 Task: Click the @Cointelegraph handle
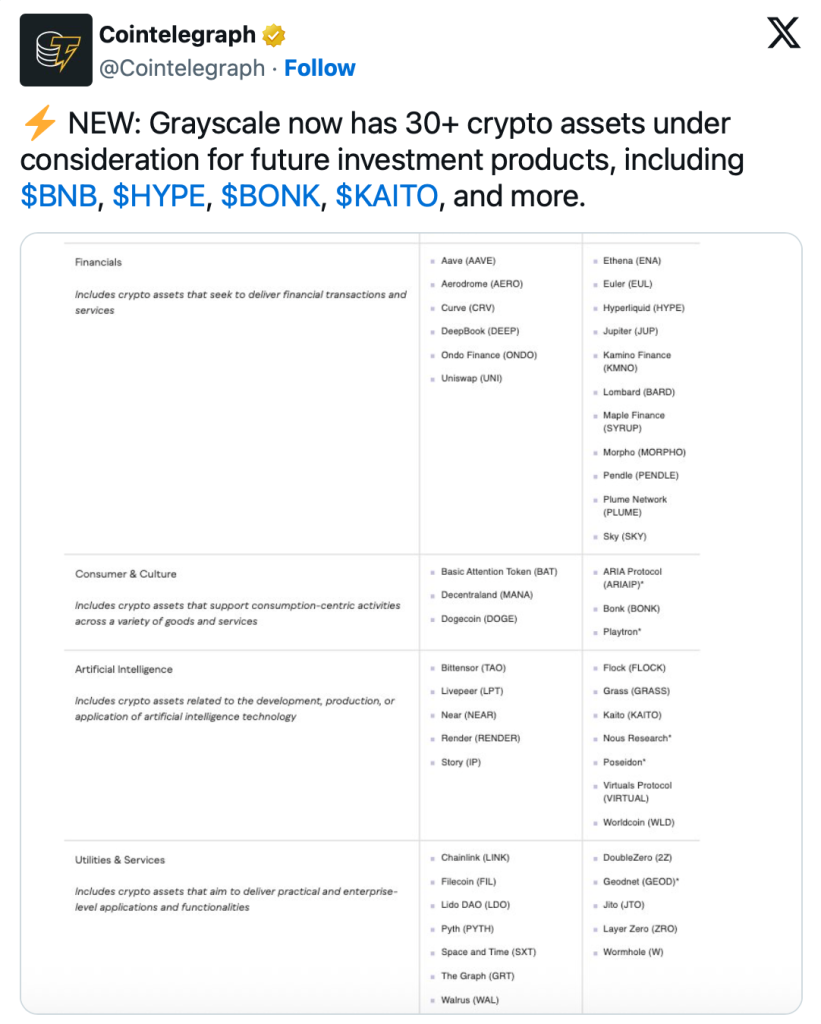(182, 68)
